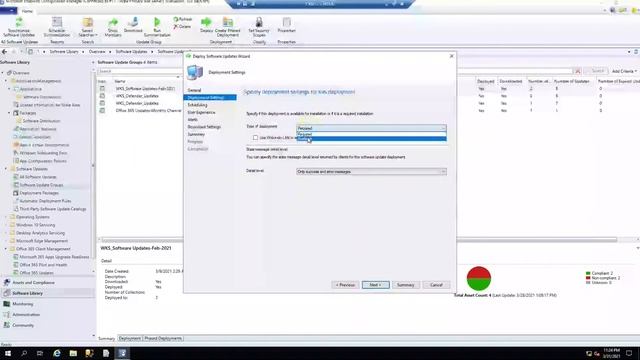Click the Previous wizard button
Screen dimensions: 640x360
345,285
